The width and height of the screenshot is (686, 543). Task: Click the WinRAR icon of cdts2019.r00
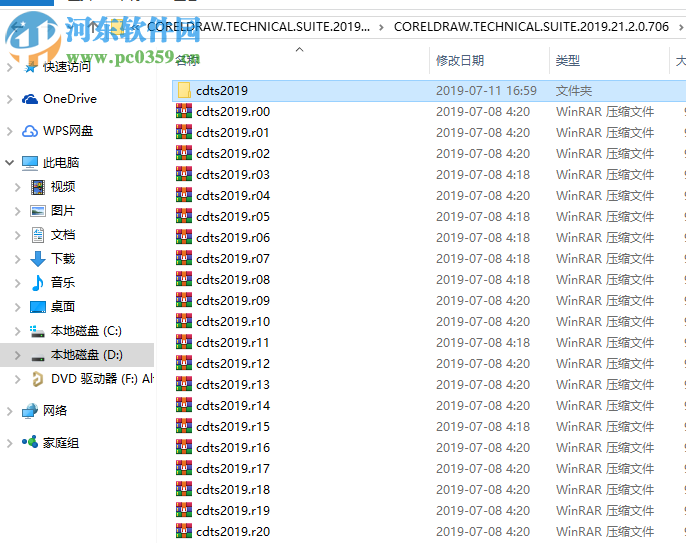click(184, 111)
